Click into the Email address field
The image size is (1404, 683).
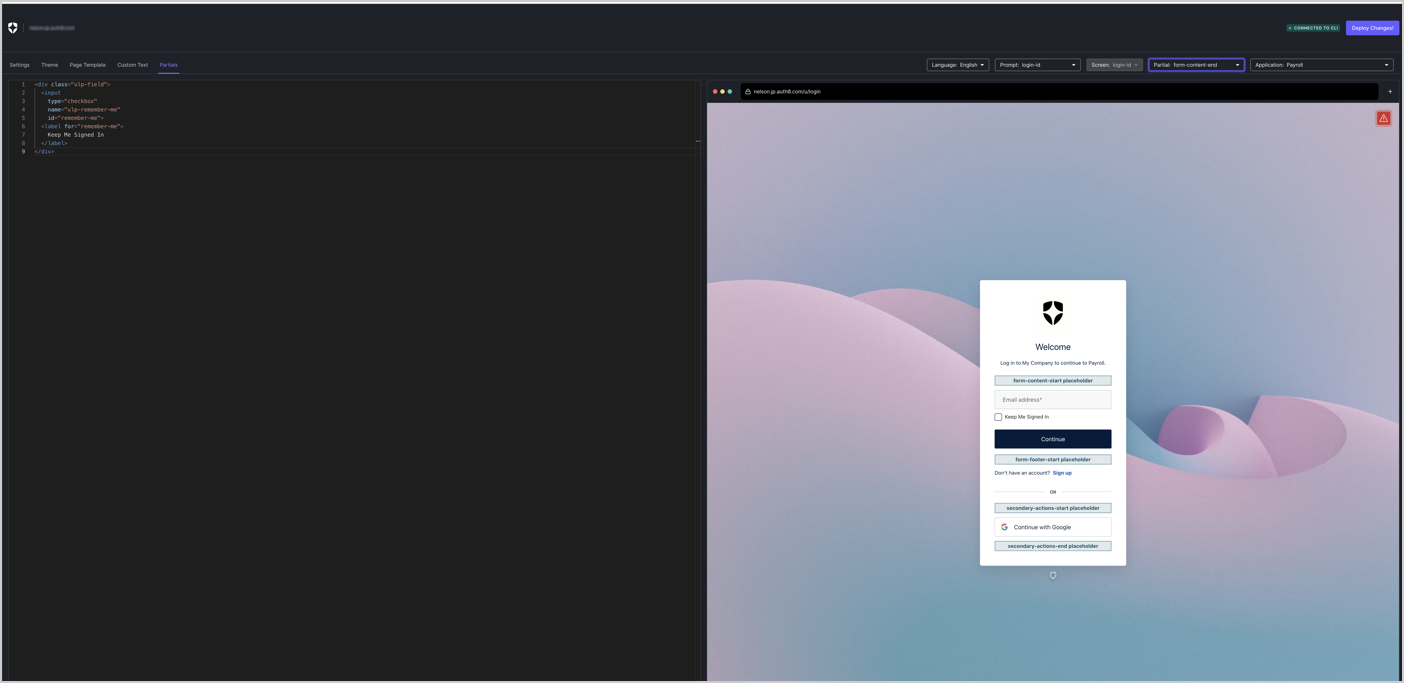[1053, 399]
